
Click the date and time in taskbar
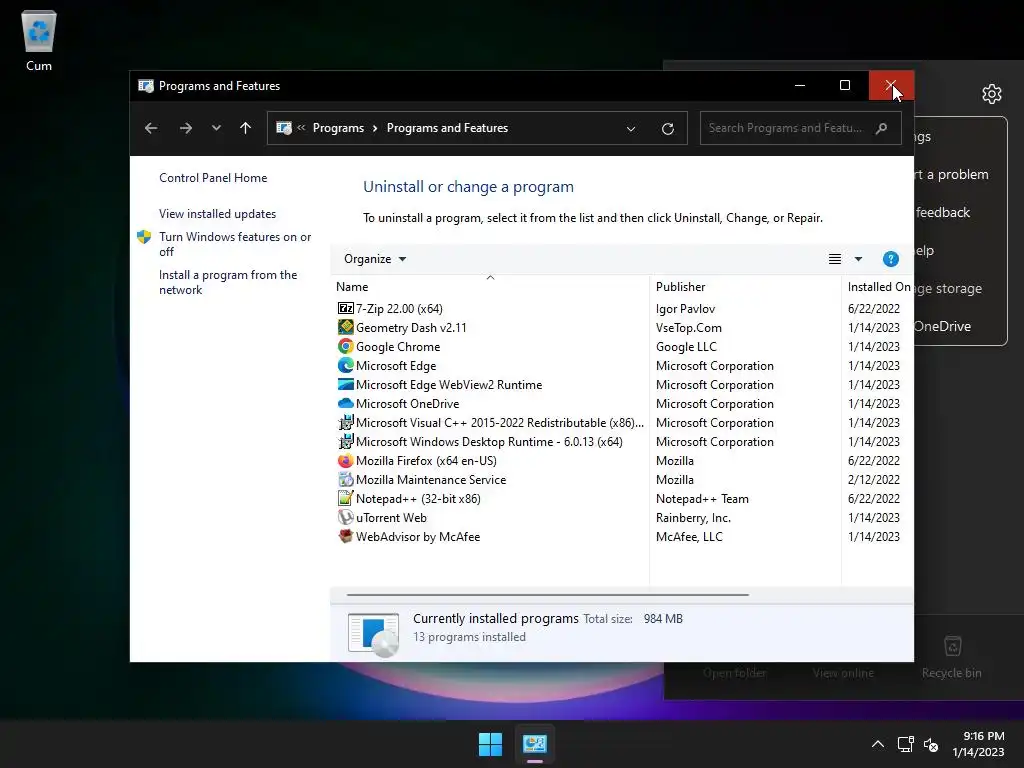tap(979, 744)
